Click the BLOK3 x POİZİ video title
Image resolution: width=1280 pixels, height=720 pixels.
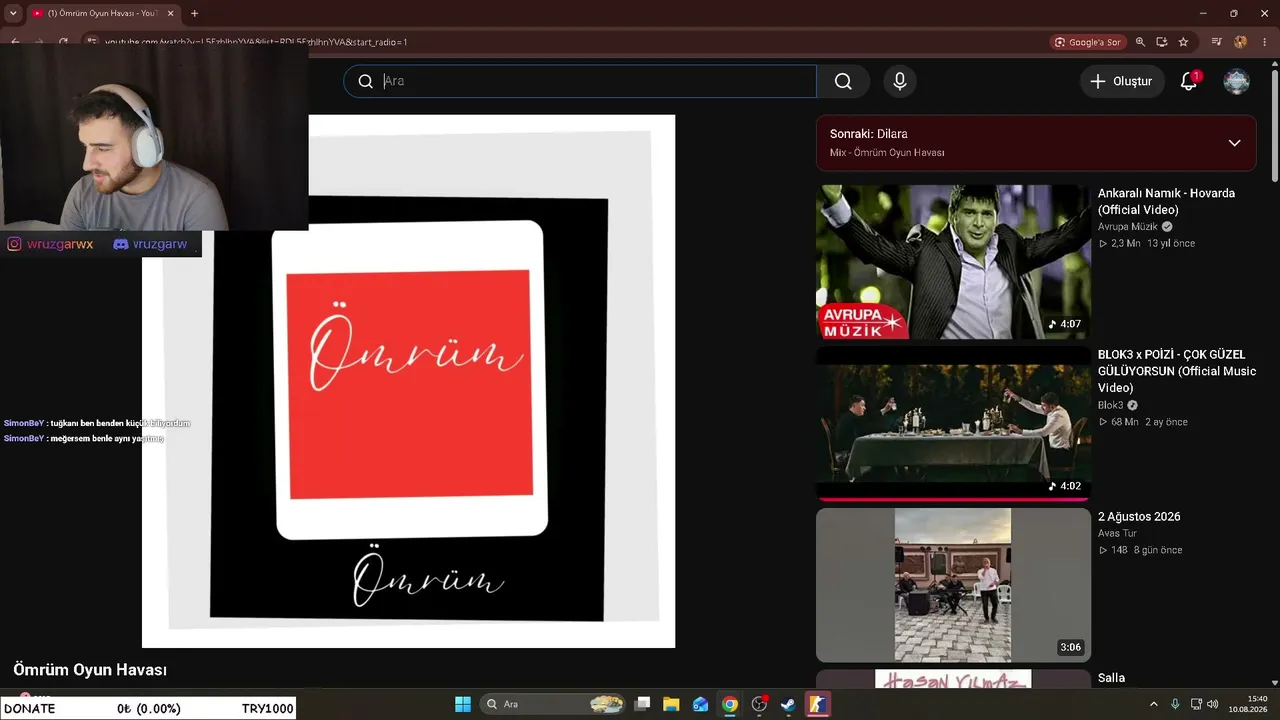[x=1177, y=371]
